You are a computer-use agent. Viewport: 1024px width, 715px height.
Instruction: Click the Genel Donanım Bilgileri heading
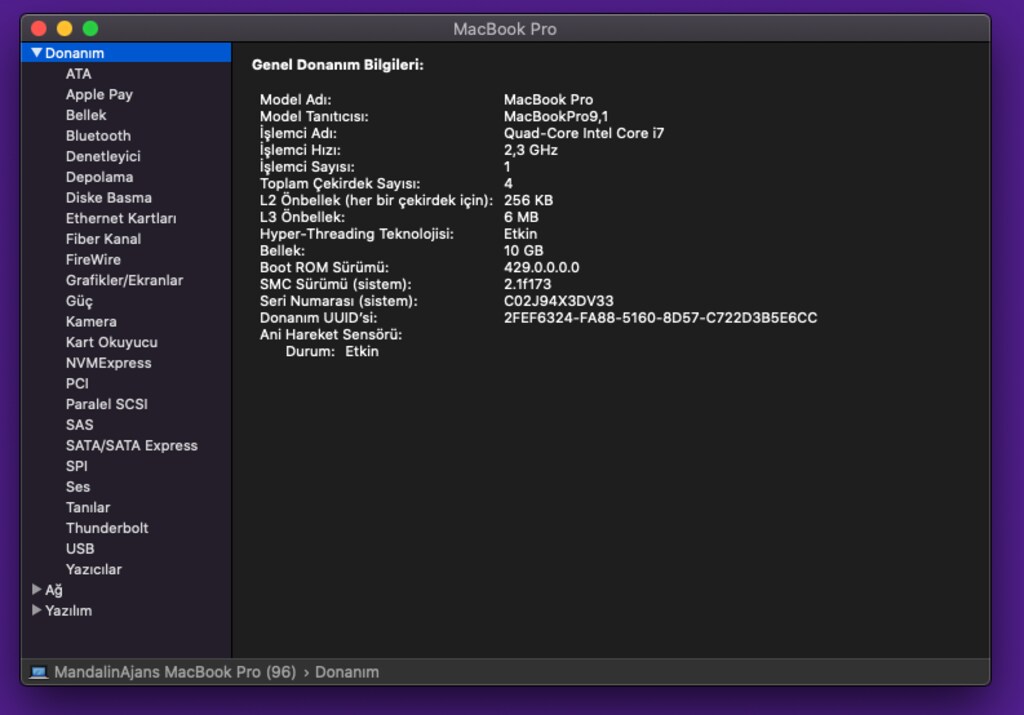[338, 65]
